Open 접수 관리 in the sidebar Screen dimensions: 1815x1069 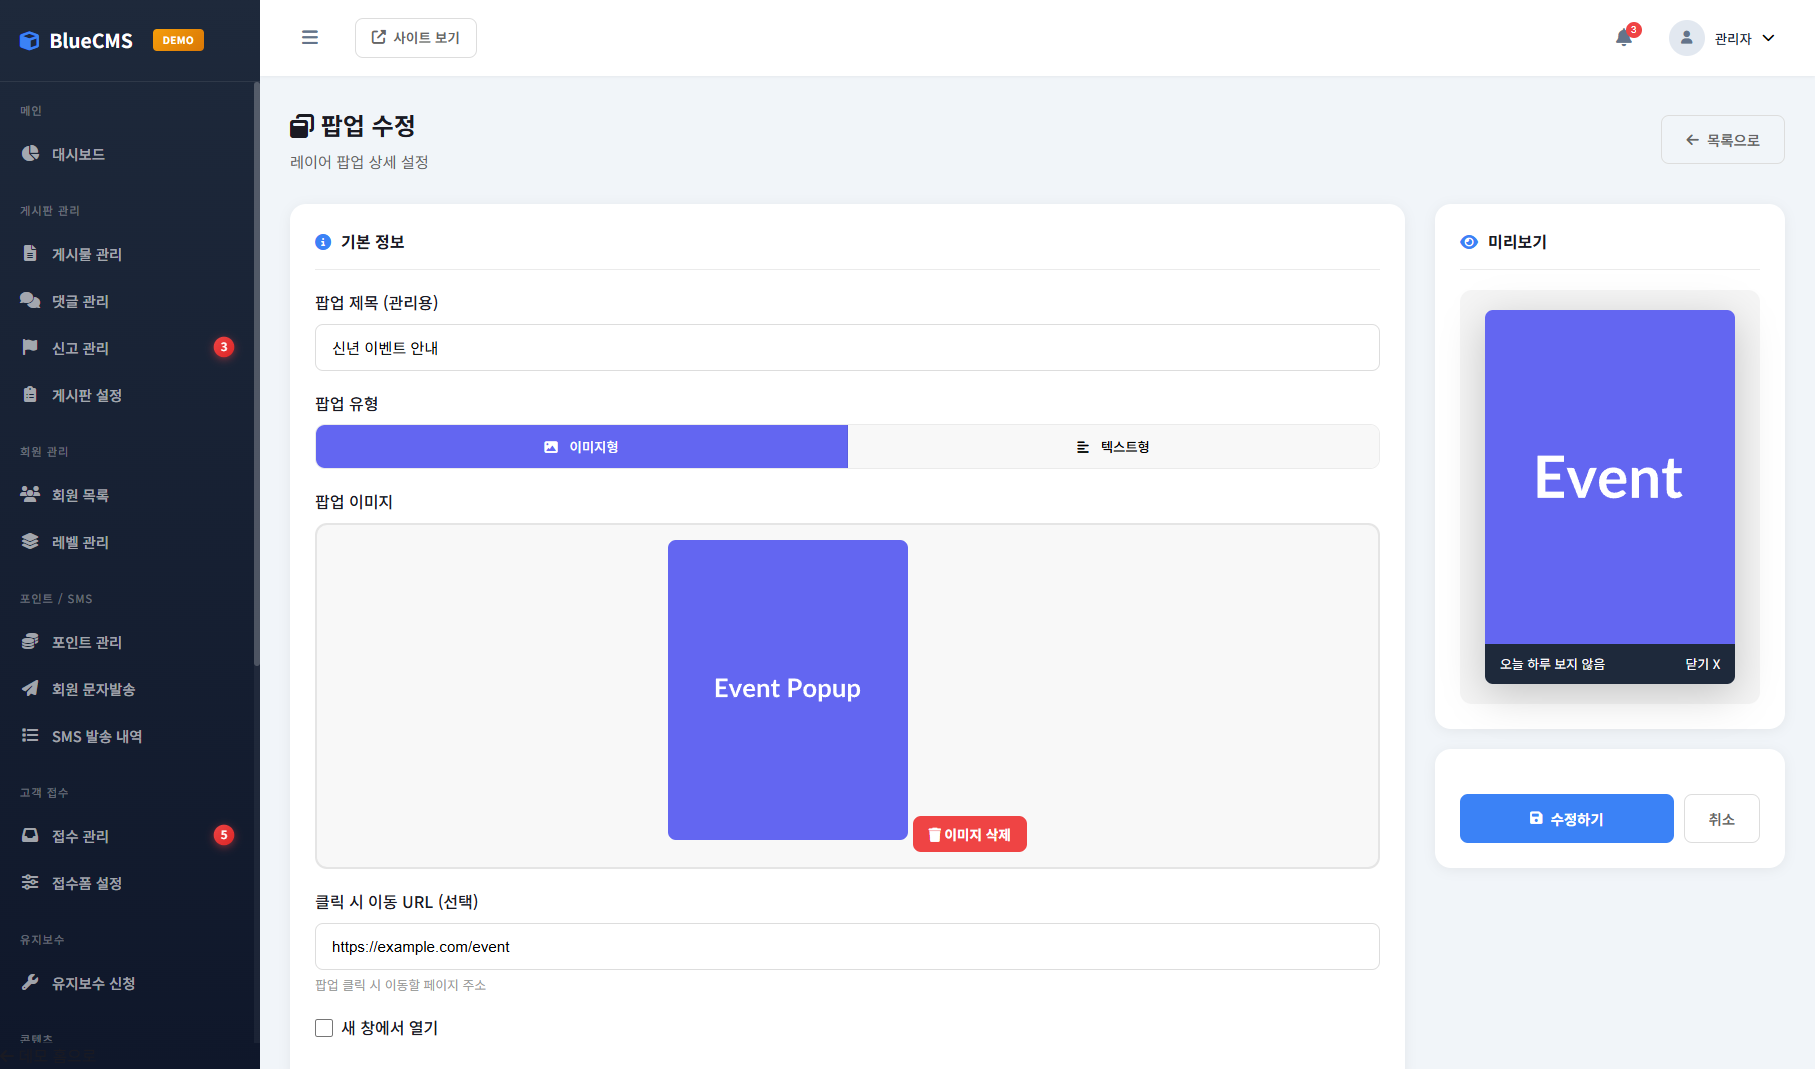[80, 836]
